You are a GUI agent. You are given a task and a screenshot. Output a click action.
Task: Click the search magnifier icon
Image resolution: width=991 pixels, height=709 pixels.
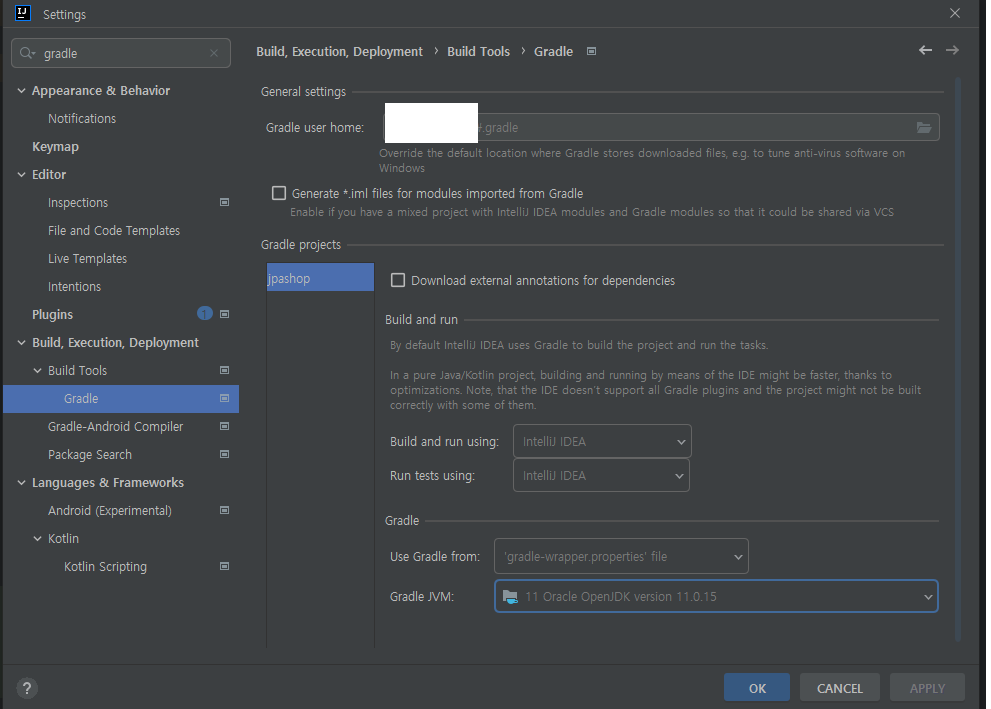point(27,53)
